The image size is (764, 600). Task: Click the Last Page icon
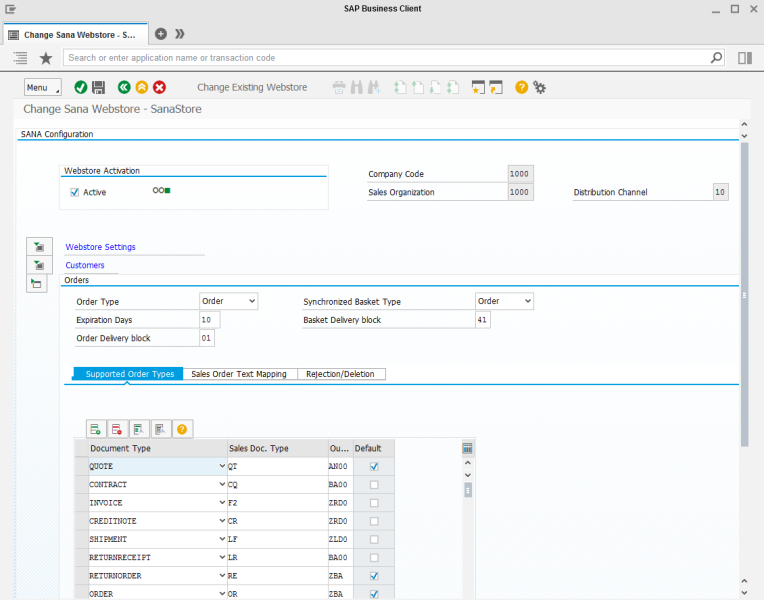click(x=453, y=87)
